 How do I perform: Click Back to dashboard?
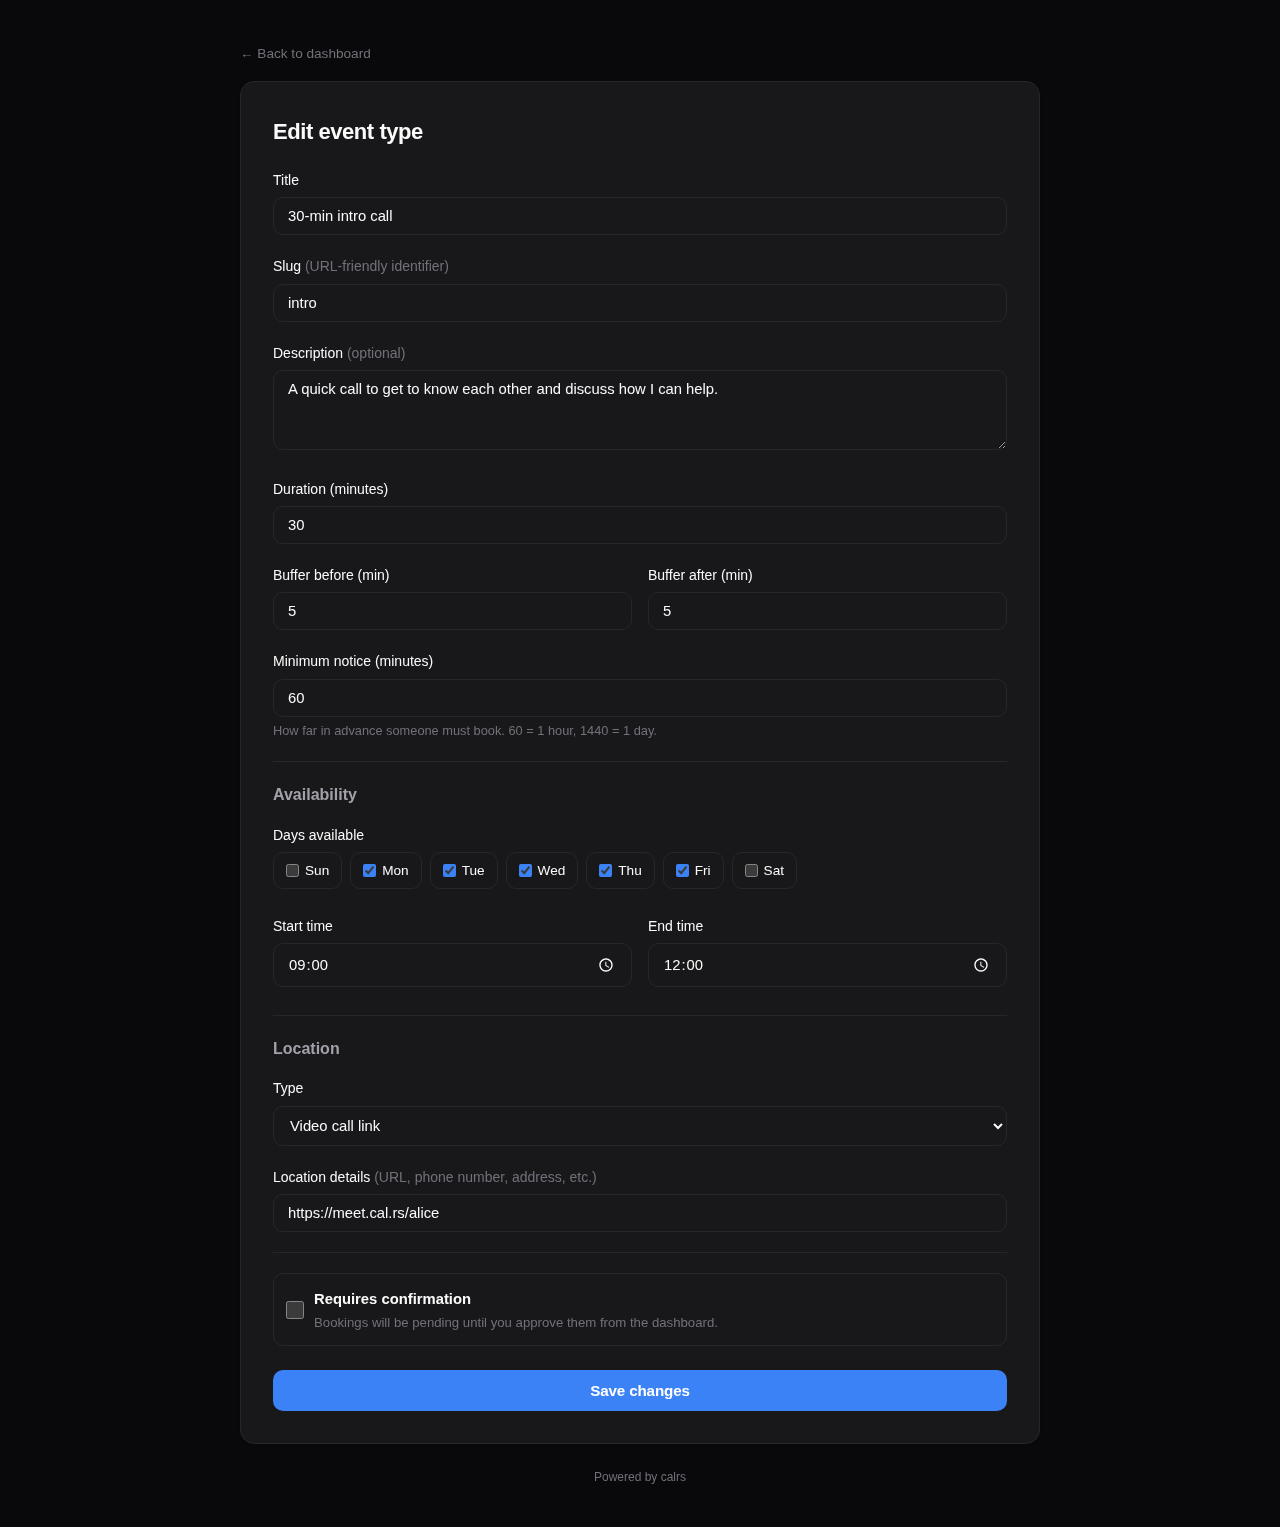coord(305,54)
